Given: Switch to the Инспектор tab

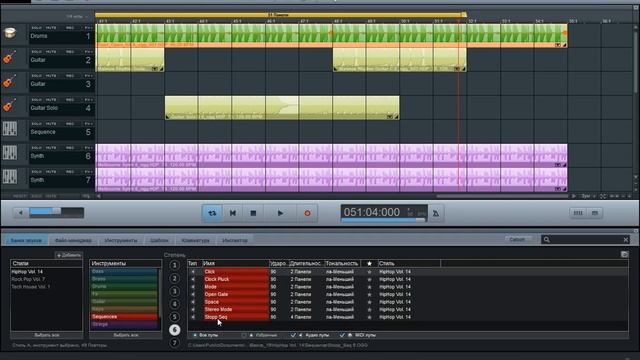Looking at the screenshot, I should [235, 240].
